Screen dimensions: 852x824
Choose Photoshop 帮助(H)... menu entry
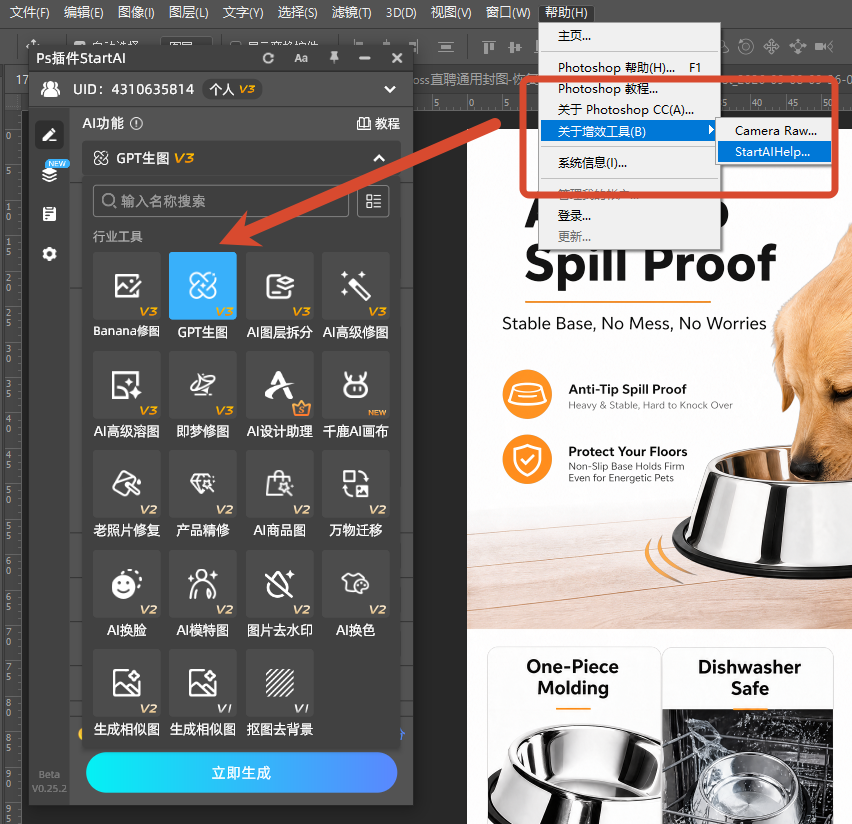(x=629, y=67)
